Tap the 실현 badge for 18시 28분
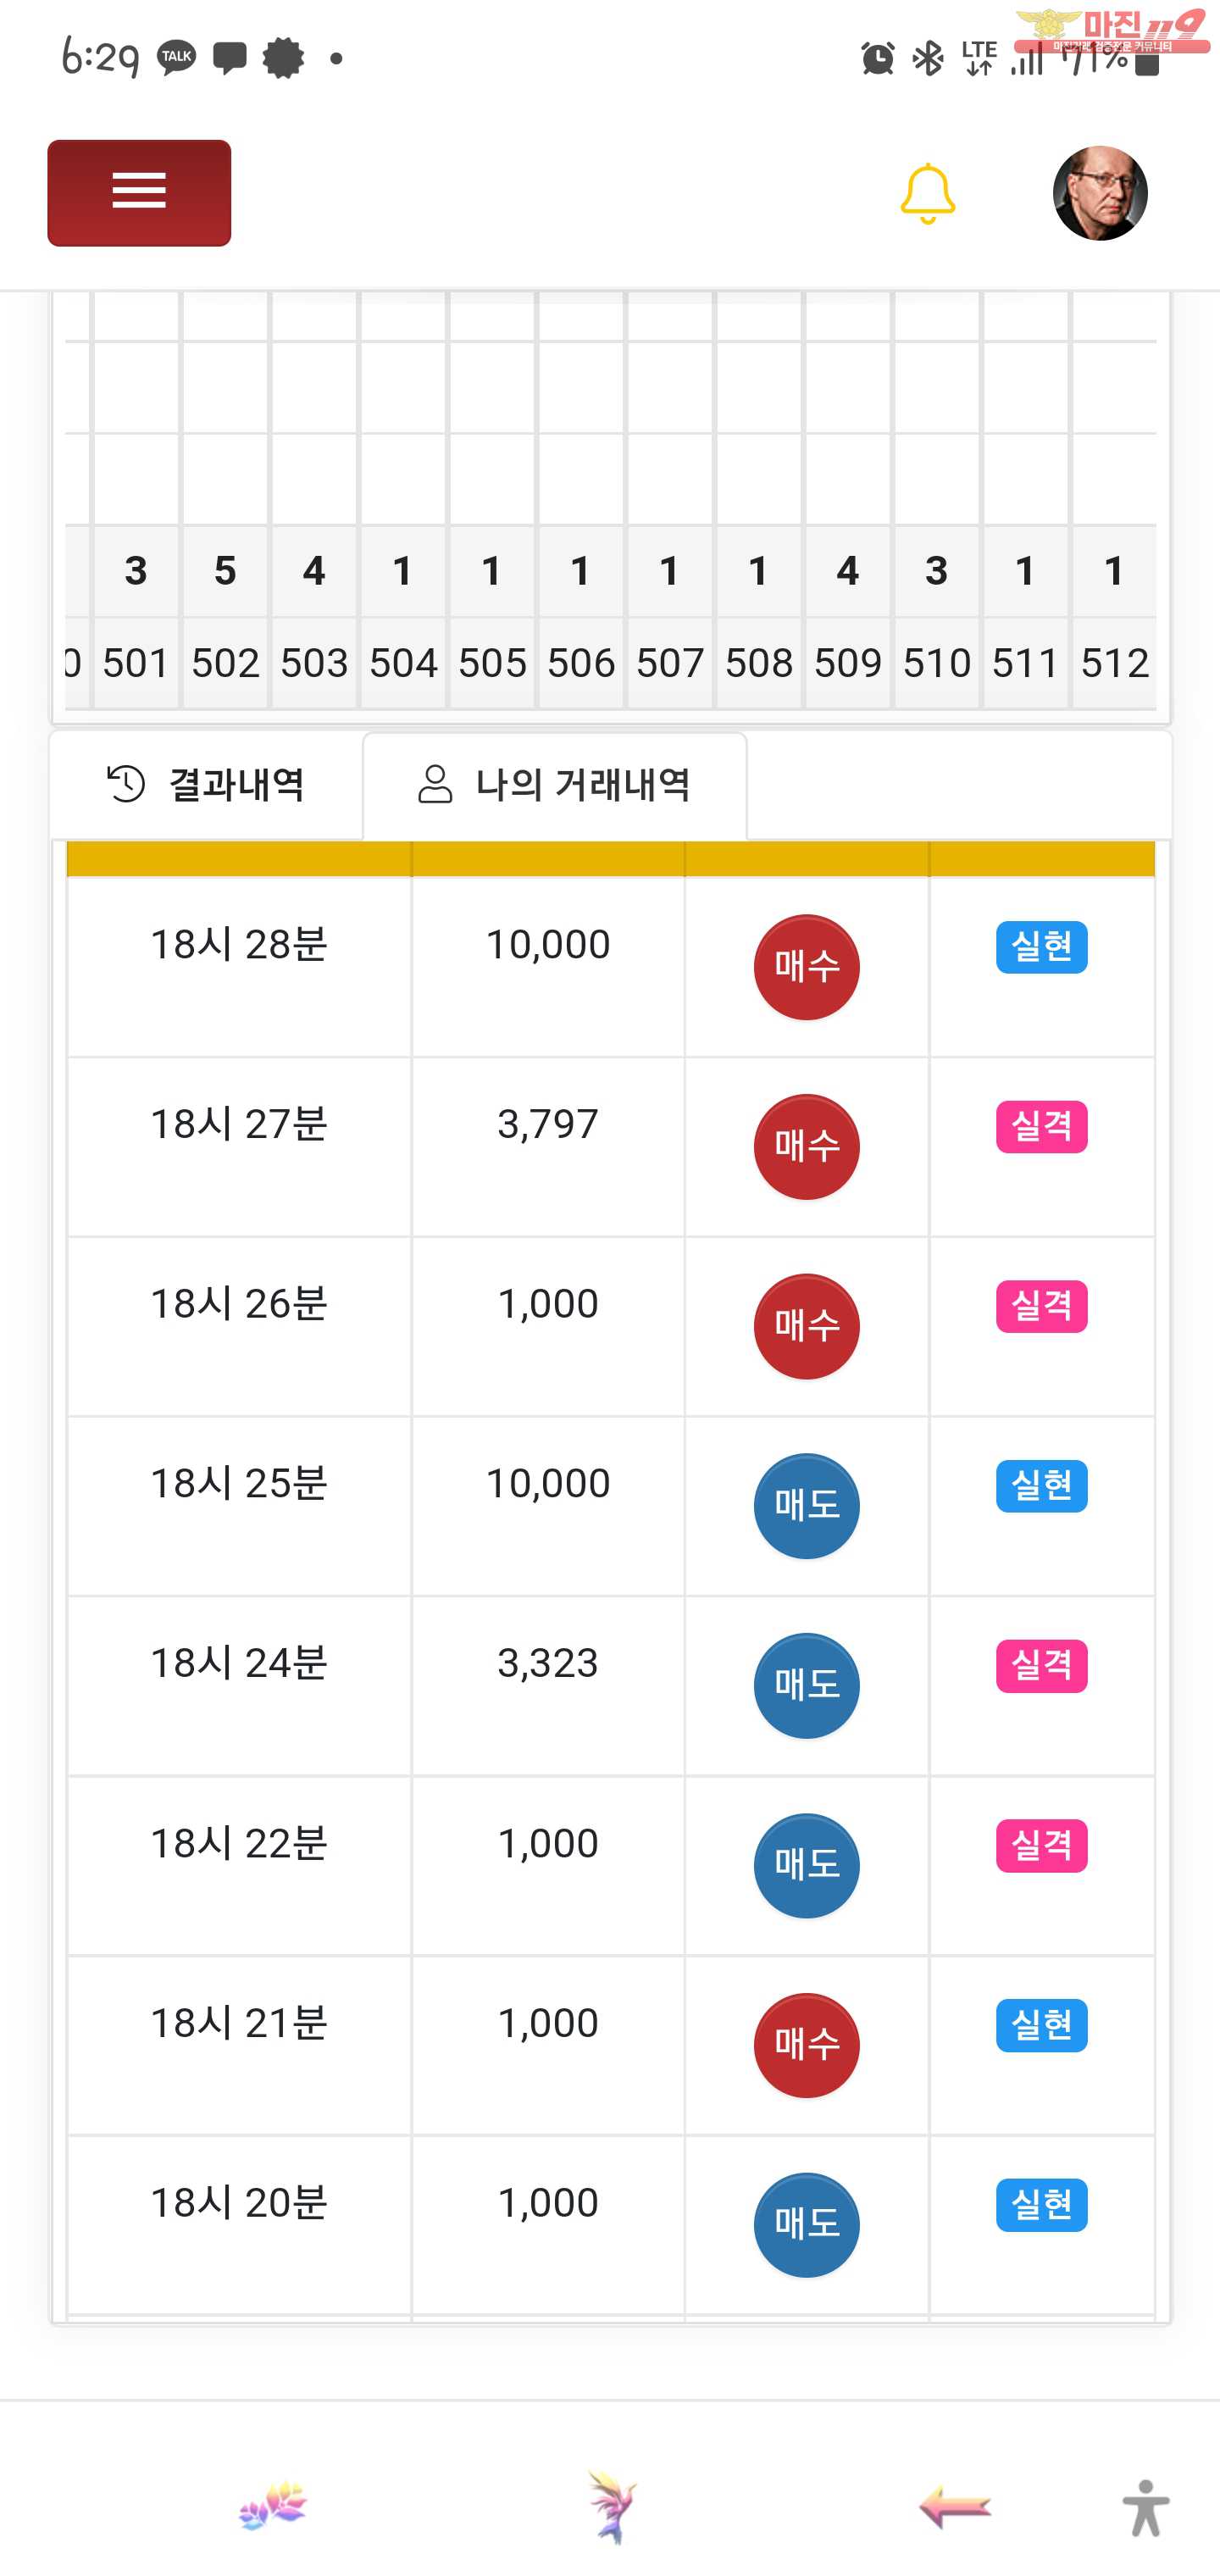 (x=1041, y=946)
